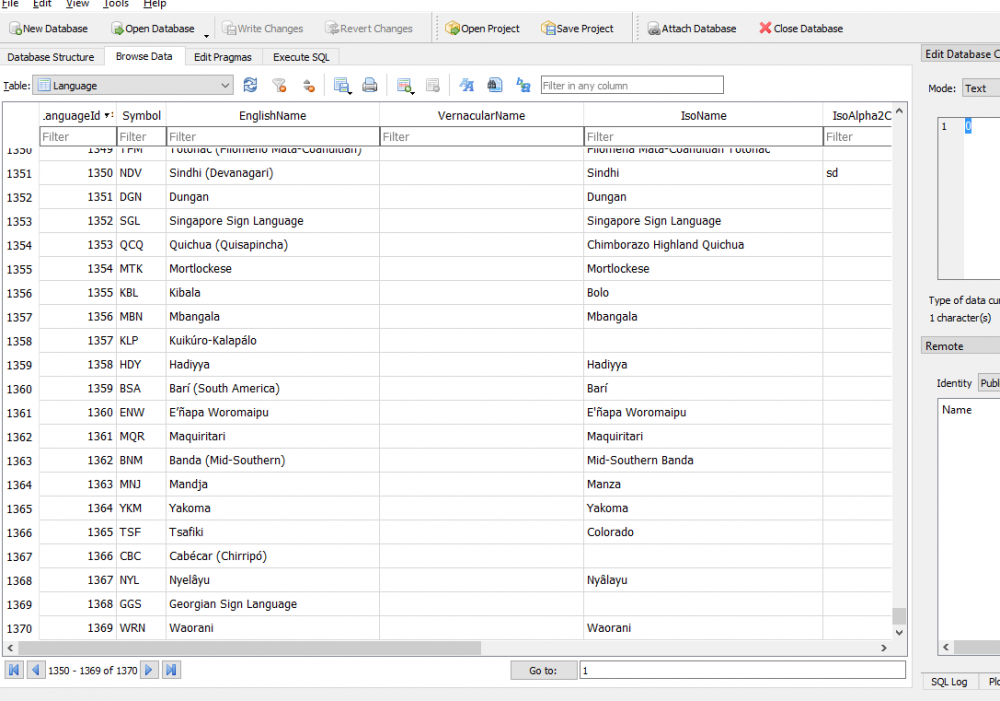Click the Close Database button
This screenshot has width=1000, height=701.
[800, 29]
